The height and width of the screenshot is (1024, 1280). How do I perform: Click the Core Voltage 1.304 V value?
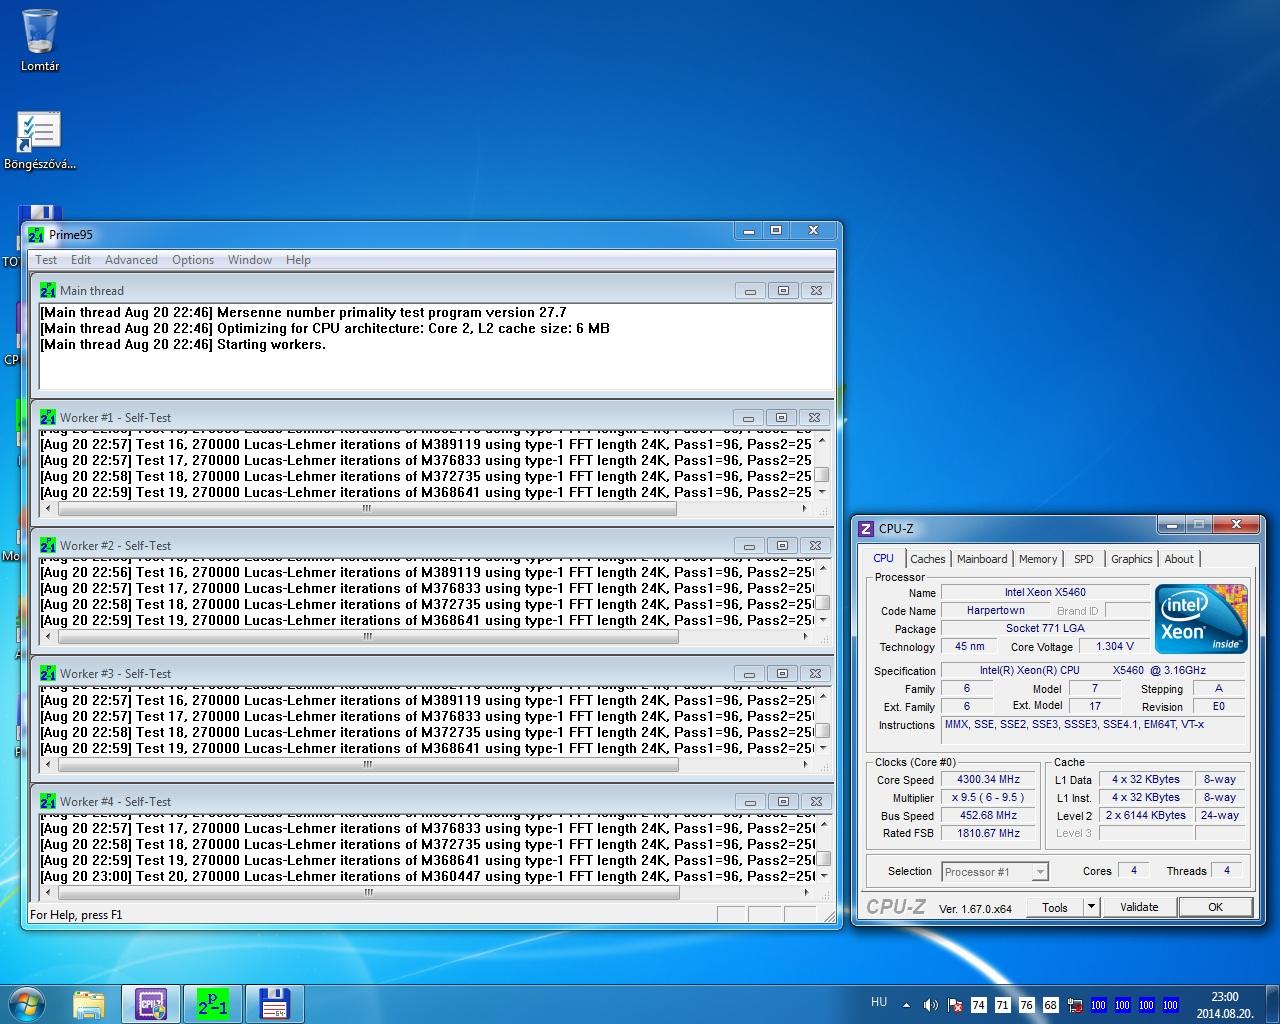click(1115, 646)
